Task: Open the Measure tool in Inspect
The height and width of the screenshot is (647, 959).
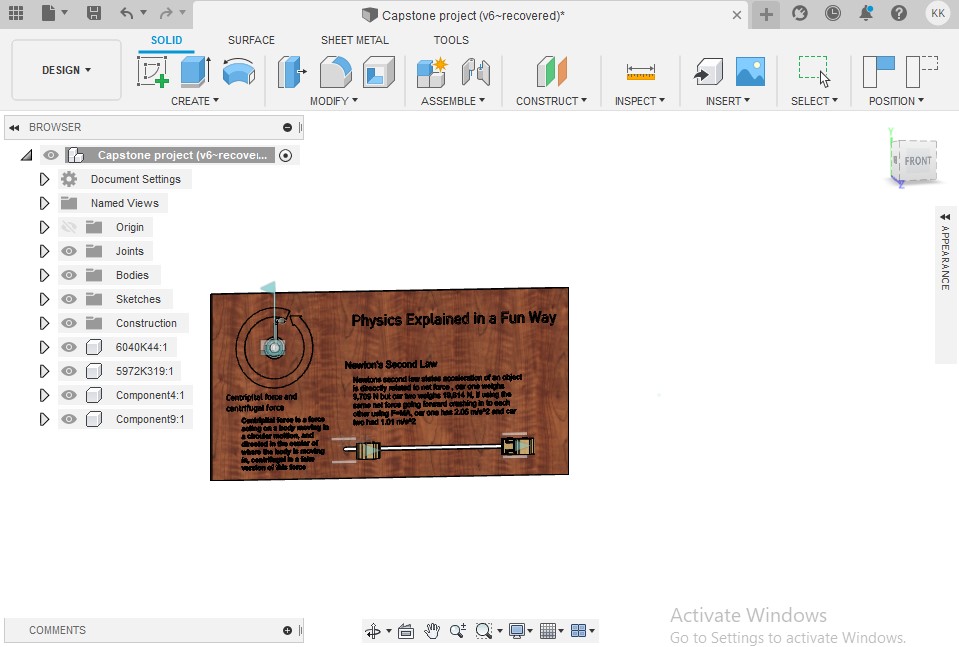Action: pos(640,72)
